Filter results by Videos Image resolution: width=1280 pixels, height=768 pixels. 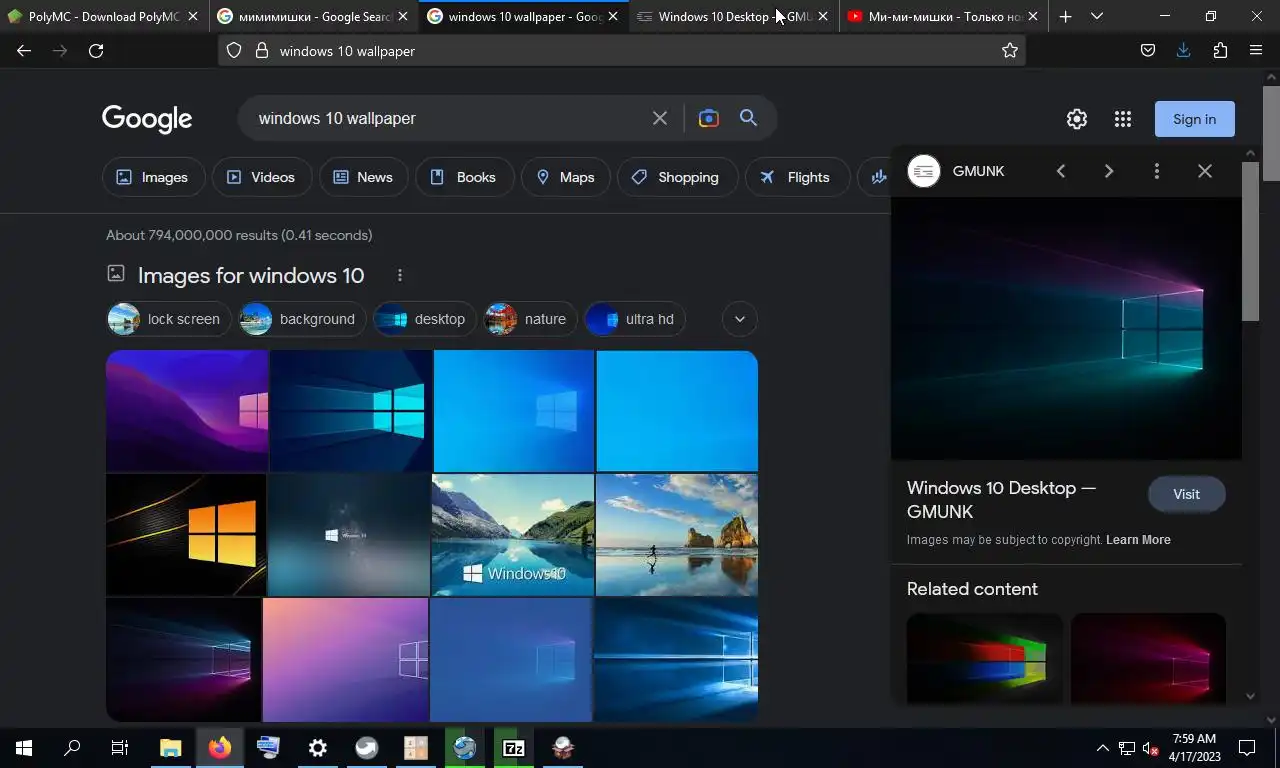coord(262,177)
